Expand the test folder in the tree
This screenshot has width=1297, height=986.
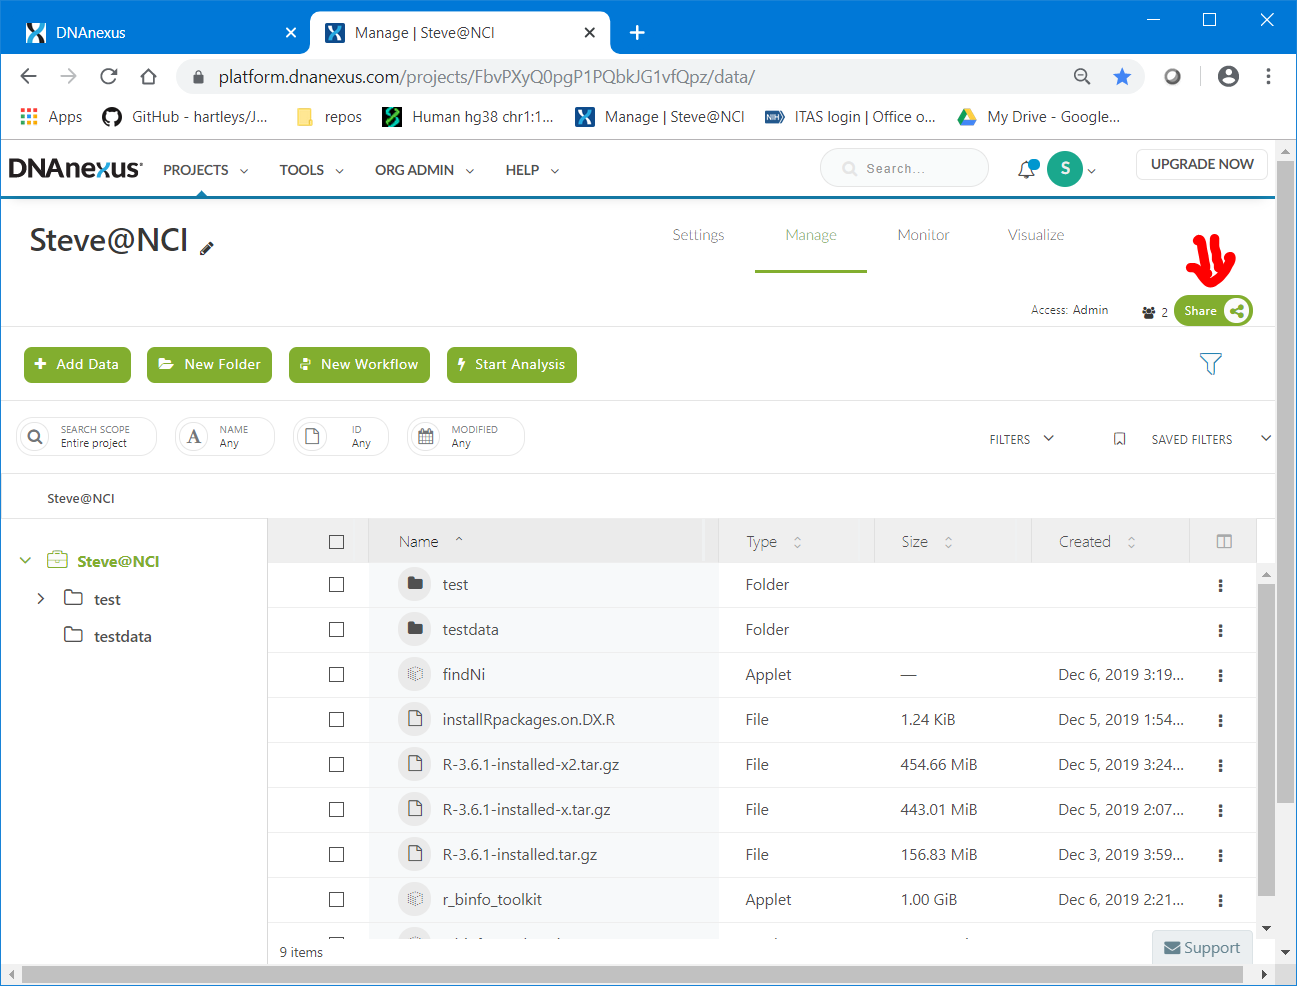click(x=40, y=599)
